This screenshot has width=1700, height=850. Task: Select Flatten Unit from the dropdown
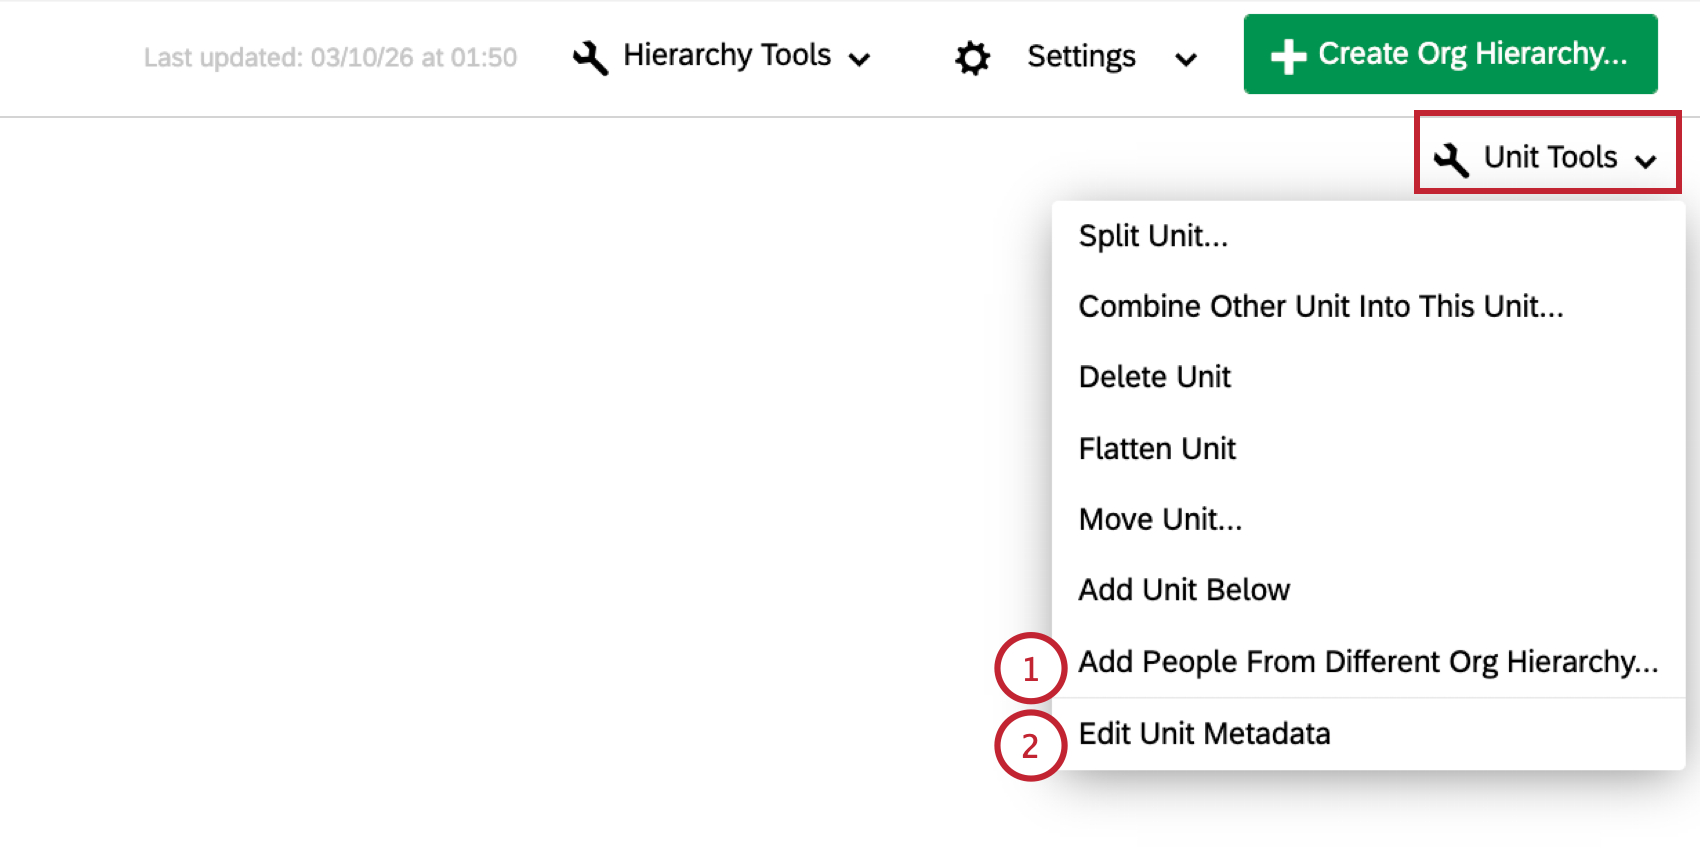coord(1368,448)
